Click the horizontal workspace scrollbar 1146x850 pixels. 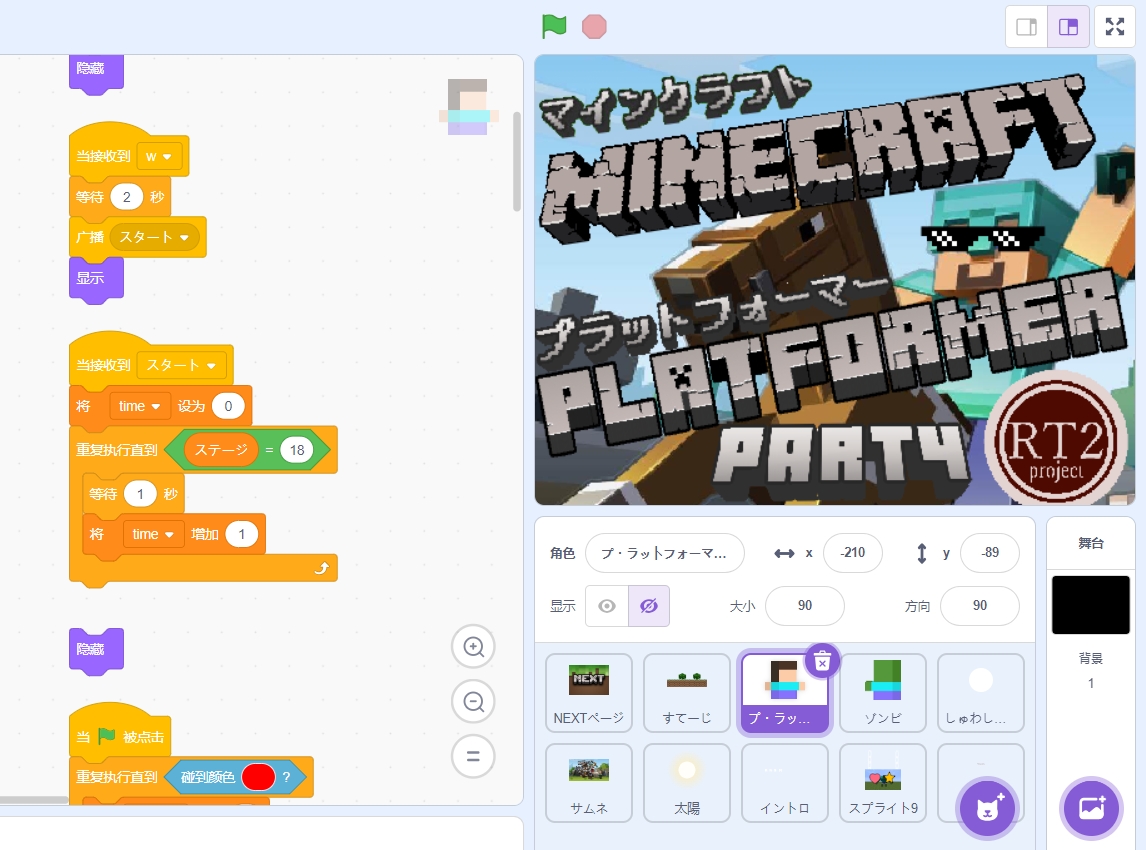pyautogui.click(x=34, y=800)
